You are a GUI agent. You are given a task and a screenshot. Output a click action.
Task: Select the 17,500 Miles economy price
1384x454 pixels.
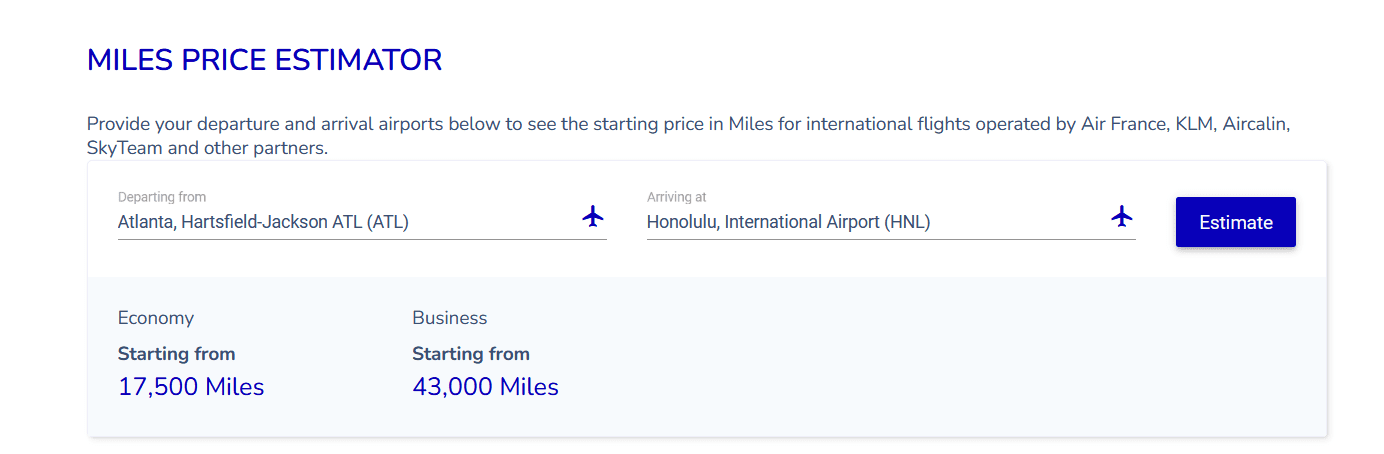click(191, 387)
